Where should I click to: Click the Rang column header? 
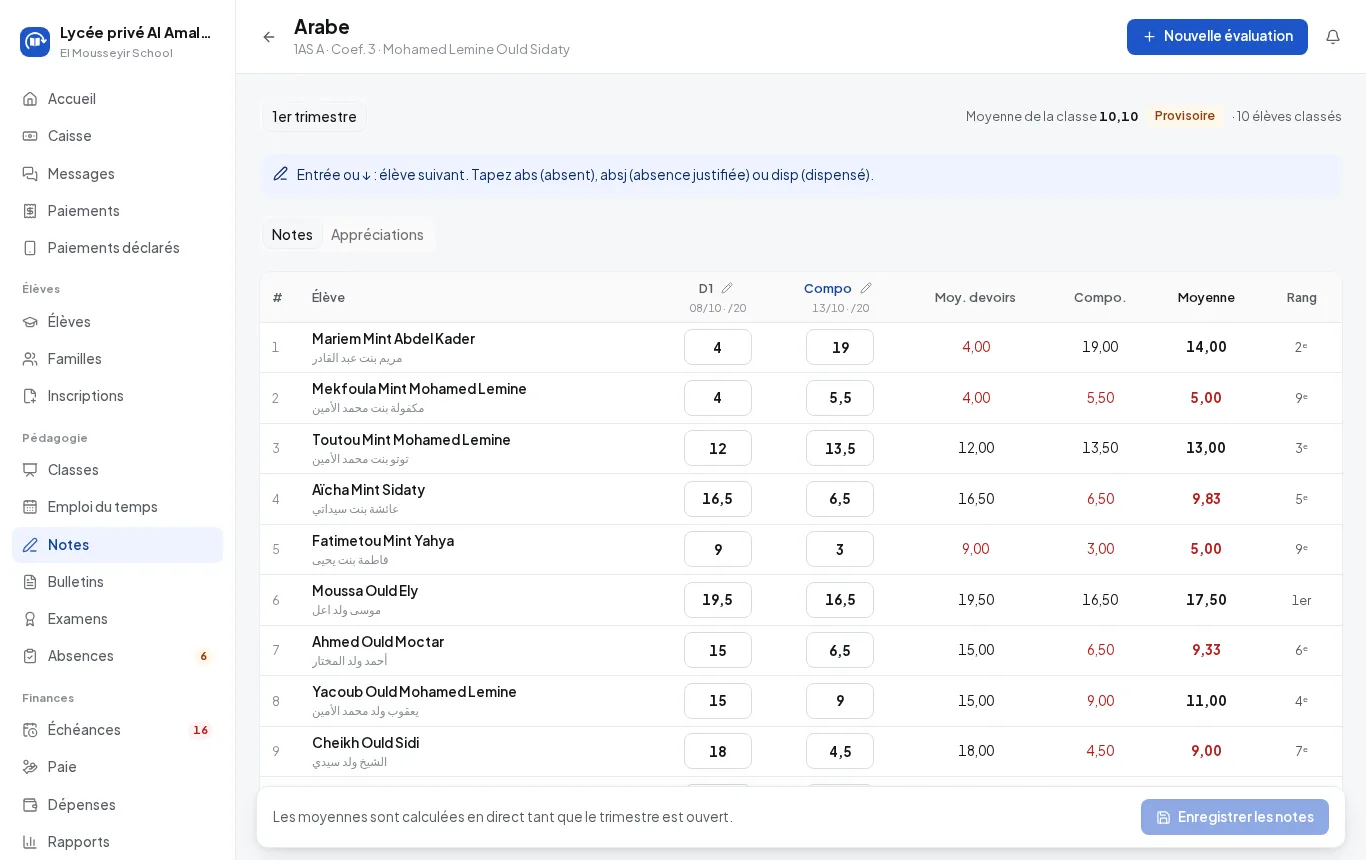coord(1302,298)
